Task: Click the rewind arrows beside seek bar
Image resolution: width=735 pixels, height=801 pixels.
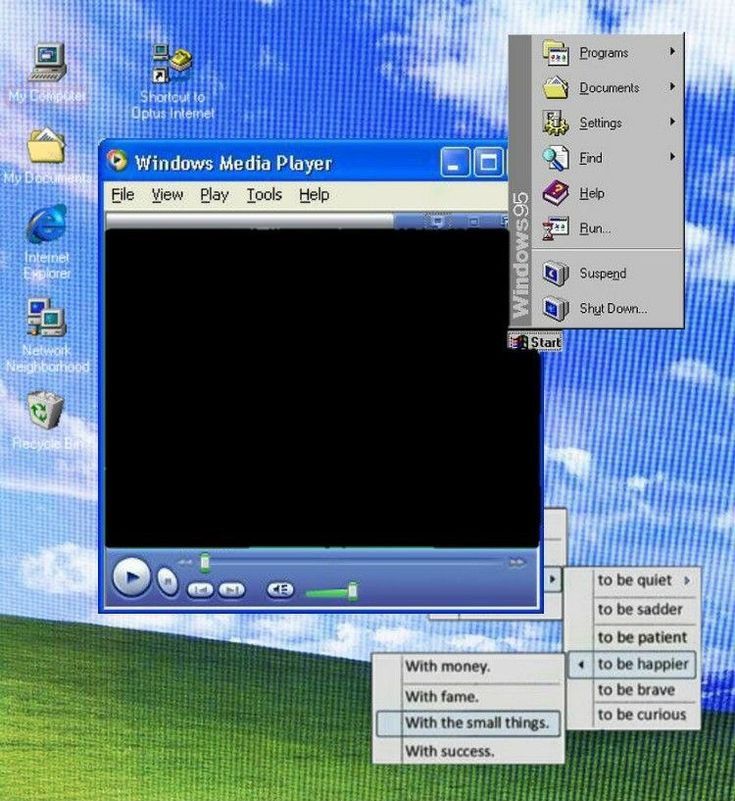Action: pyautogui.click(x=184, y=562)
